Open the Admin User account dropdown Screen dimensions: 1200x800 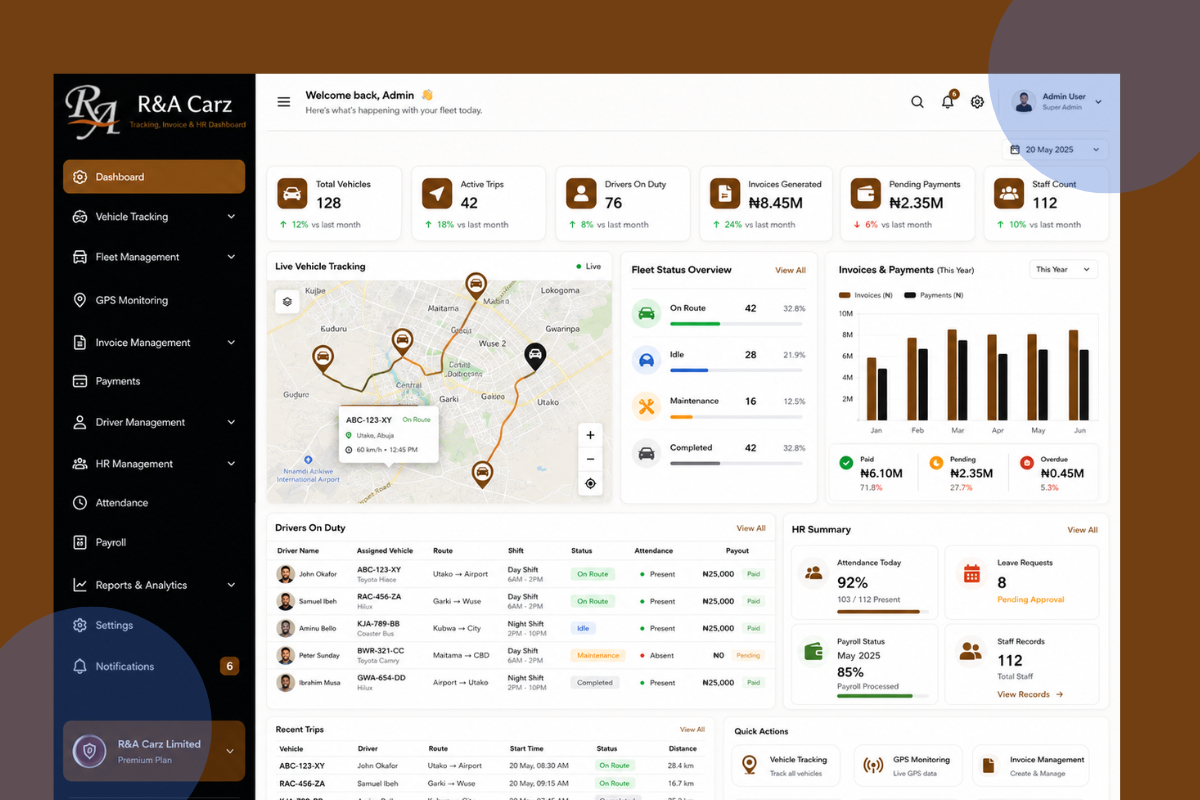pos(1058,101)
